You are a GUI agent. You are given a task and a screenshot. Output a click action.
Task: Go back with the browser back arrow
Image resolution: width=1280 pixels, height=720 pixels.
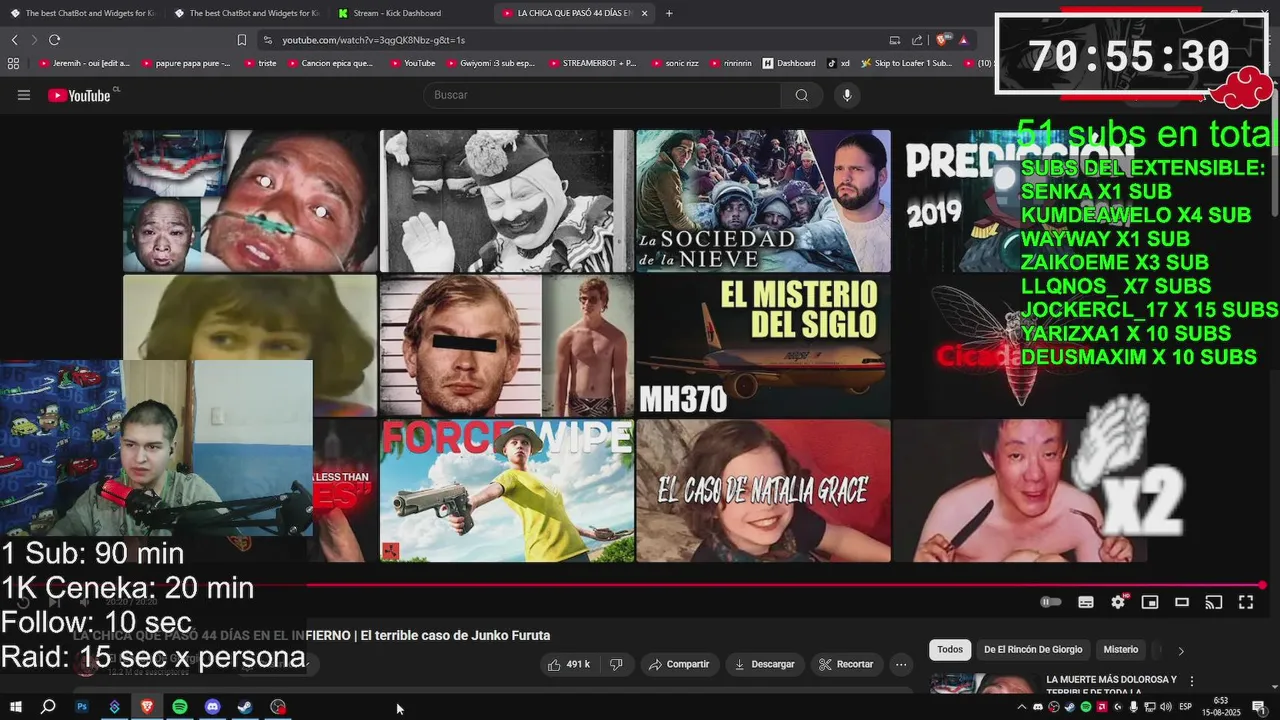pos(14,40)
